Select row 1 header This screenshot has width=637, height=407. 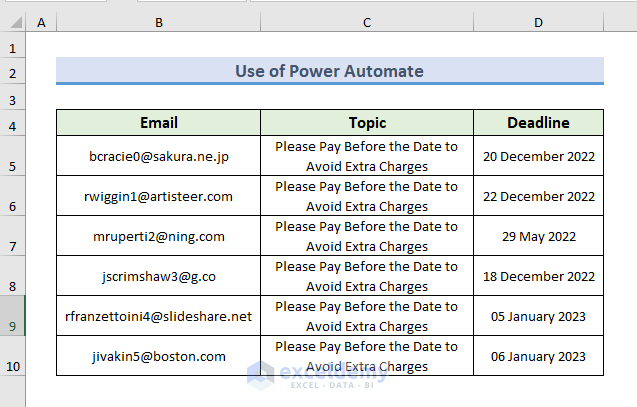tap(13, 45)
